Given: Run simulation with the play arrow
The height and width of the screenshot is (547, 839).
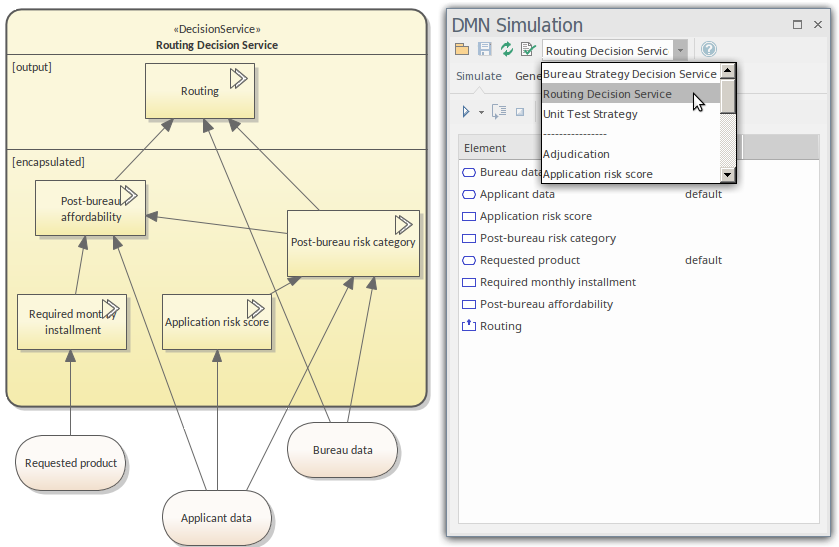Looking at the screenshot, I should pos(465,112).
